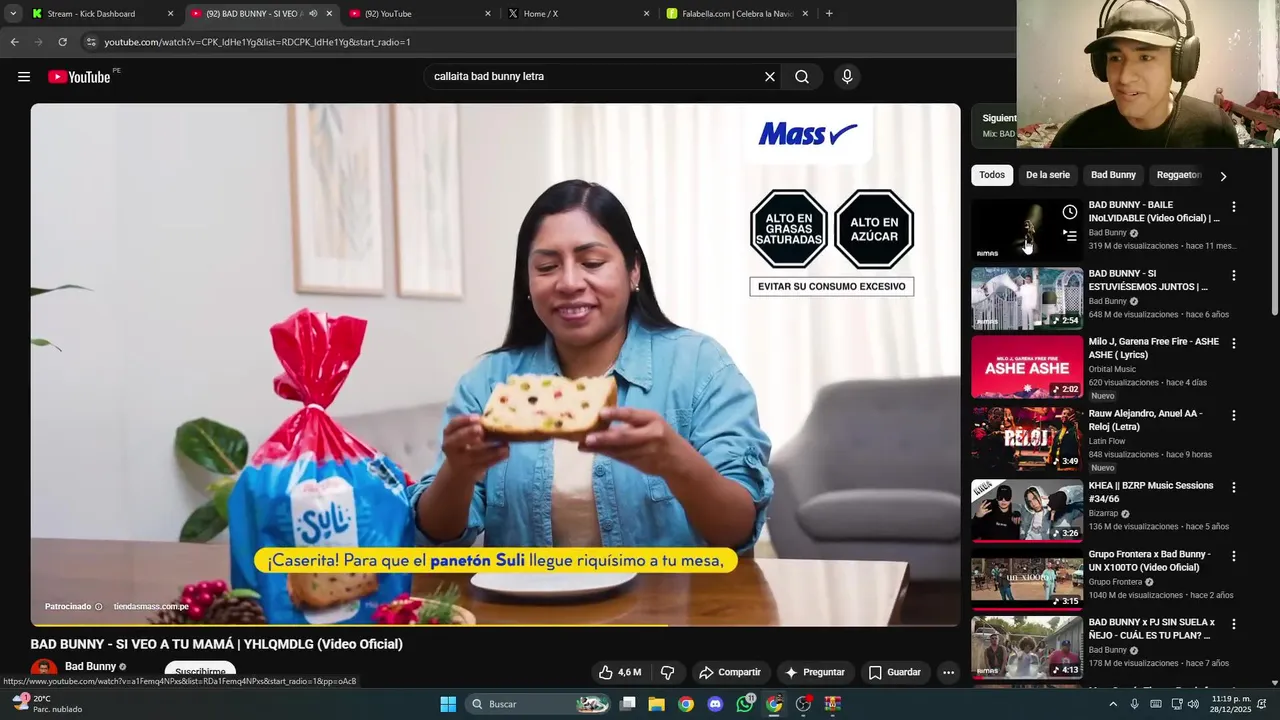The height and width of the screenshot is (720, 1280).
Task: Open tab search dropdown in Chrome
Action: (13, 14)
